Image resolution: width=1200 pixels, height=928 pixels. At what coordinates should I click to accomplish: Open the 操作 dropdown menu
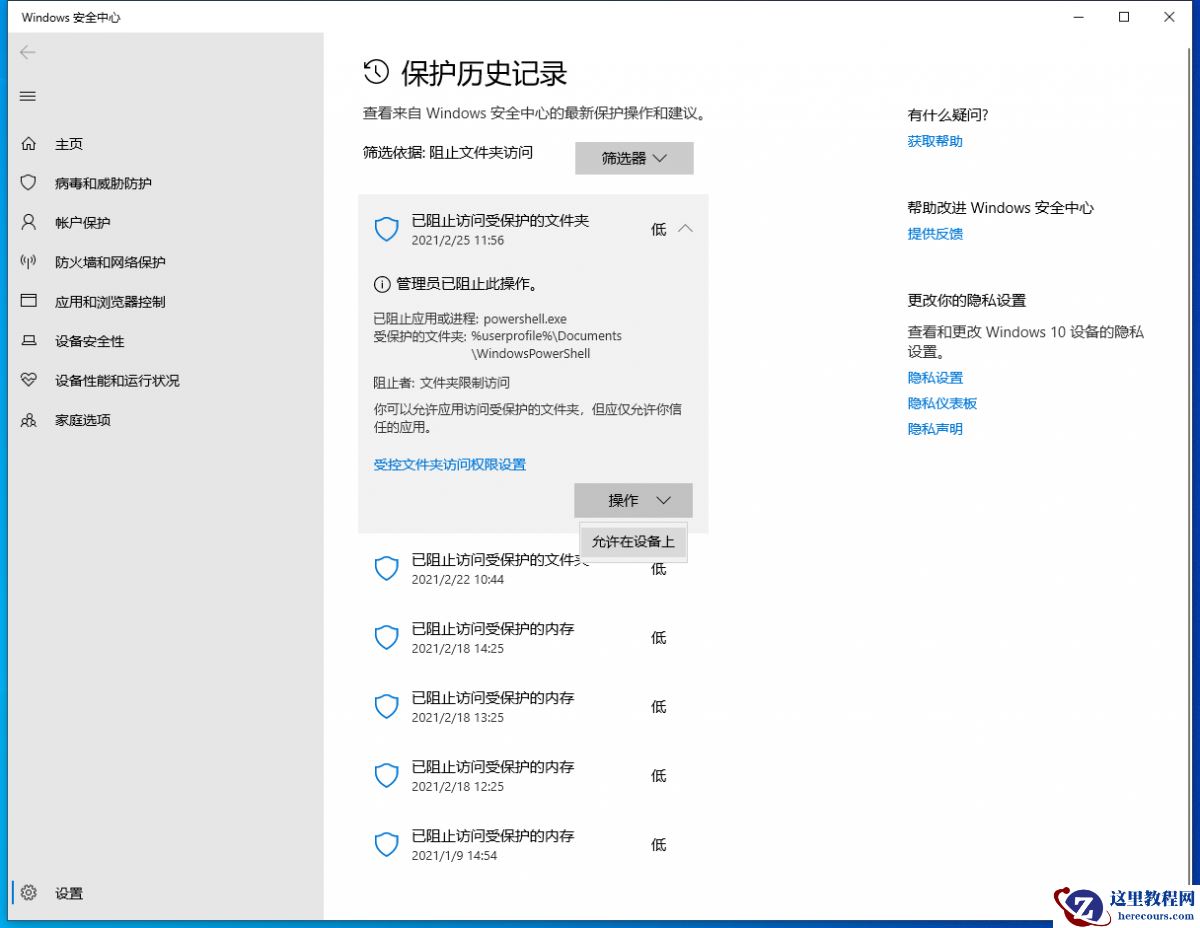click(x=633, y=500)
